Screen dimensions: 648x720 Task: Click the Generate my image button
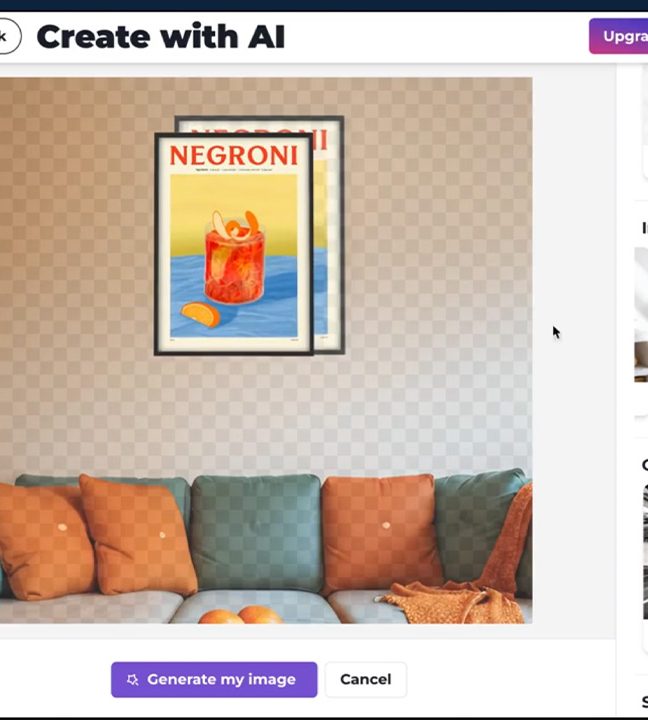pos(214,680)
